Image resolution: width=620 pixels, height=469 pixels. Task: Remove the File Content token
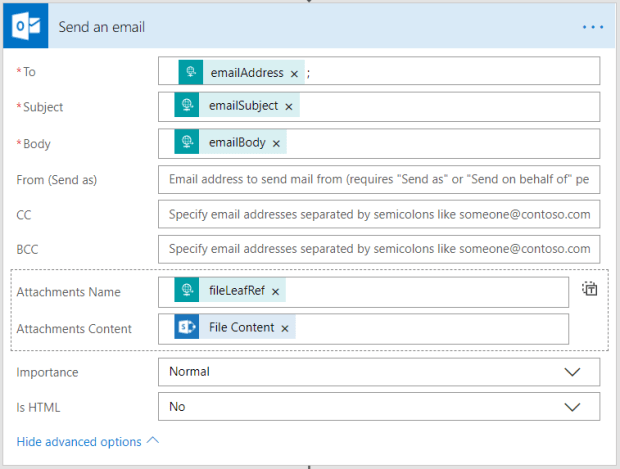[285, 328]
